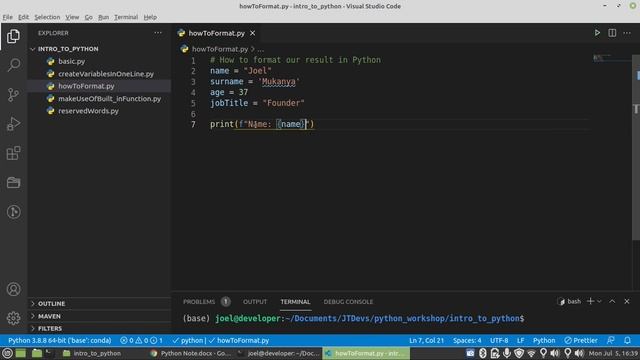Close the terminal panel
Viewport: 640px width, 360px height.
tap(627, 301)
